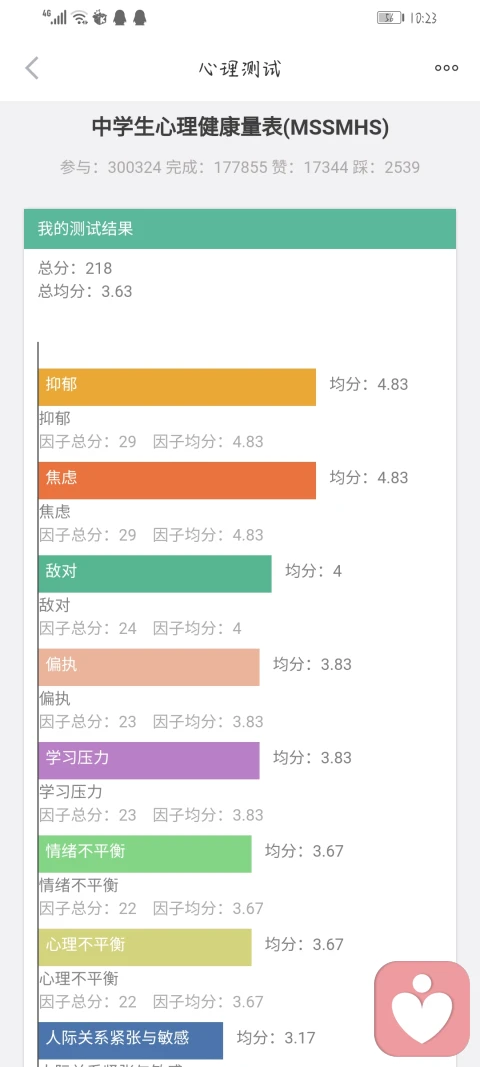Tap the pink heart floating icon
The height and width of the screenshot is (1067, 480).
coord(422,1008)
